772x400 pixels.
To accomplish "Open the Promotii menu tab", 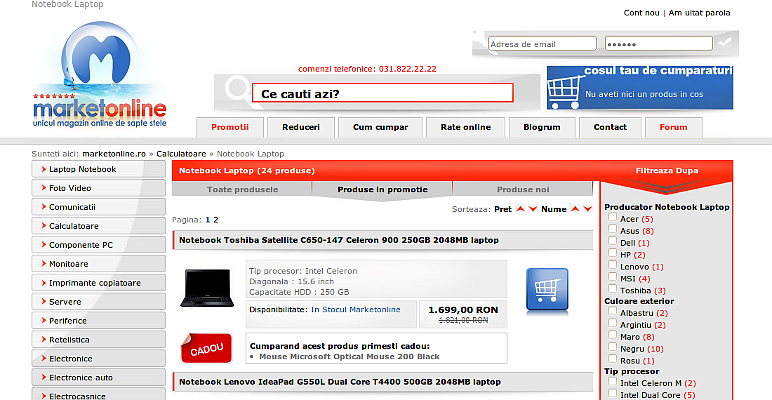I will coord(230,127).
